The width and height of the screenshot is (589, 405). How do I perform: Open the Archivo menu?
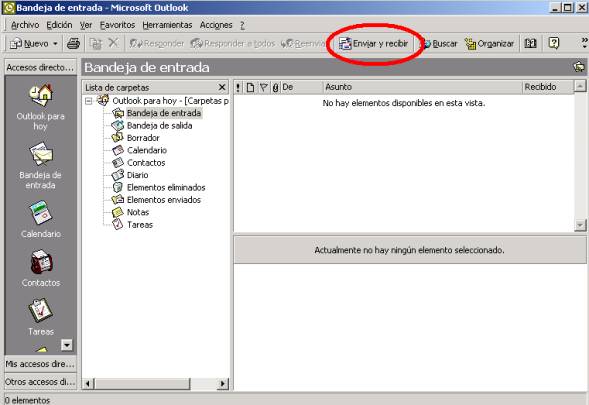click(25, 25)
